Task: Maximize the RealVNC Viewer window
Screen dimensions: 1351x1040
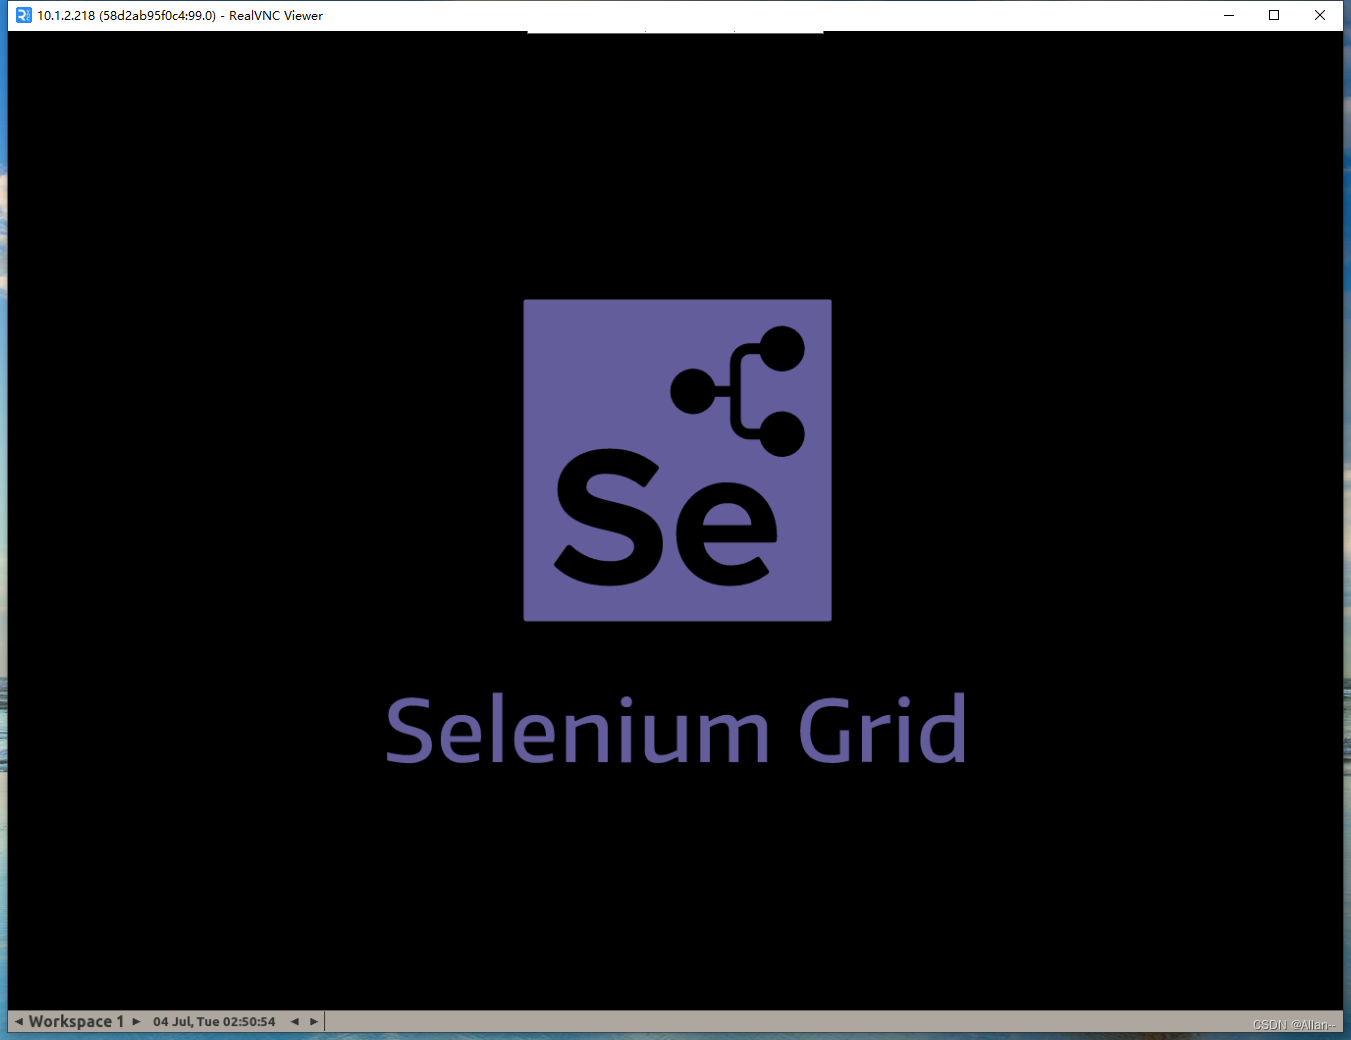Action: (1274, 15)
